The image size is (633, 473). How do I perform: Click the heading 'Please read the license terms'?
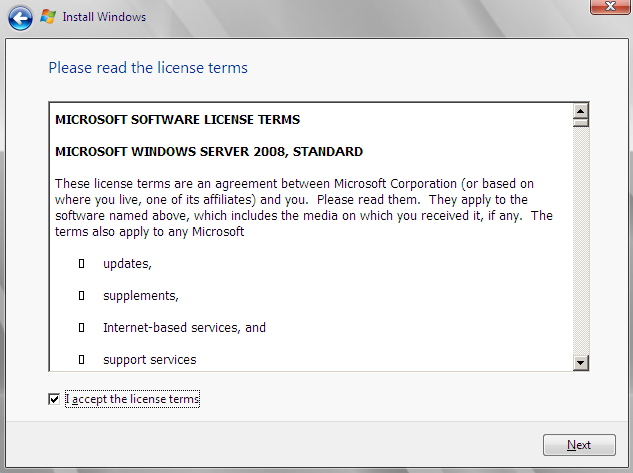click(x=148, y=68)
